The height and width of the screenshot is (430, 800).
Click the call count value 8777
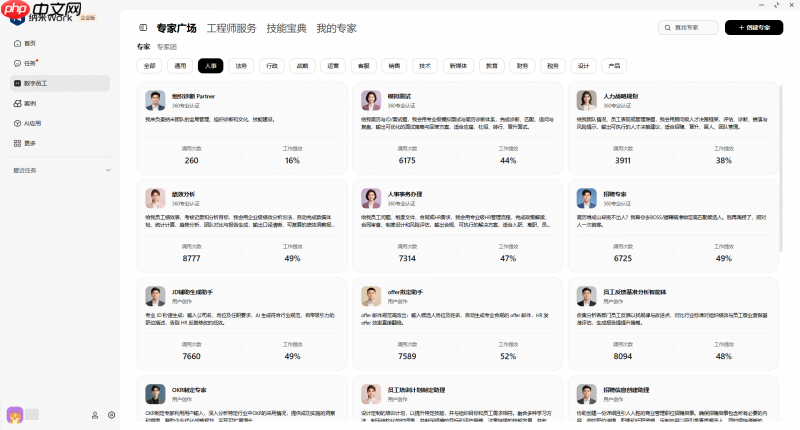click(191, 259)
